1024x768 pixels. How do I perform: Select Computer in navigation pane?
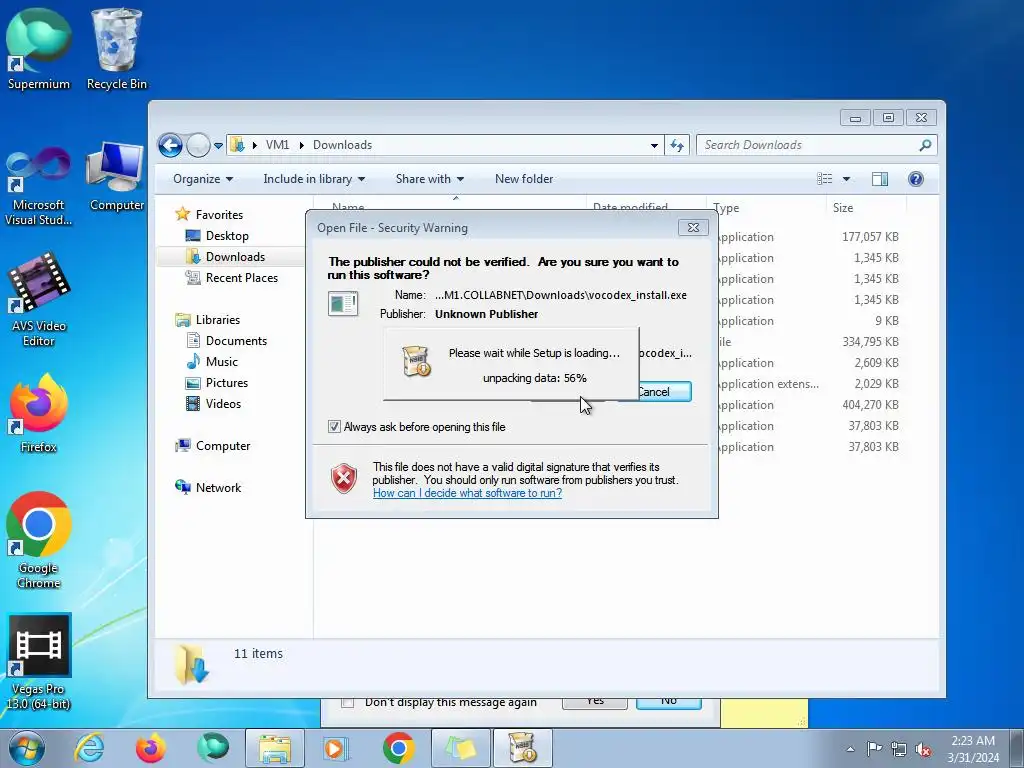[x=223, y=445]
